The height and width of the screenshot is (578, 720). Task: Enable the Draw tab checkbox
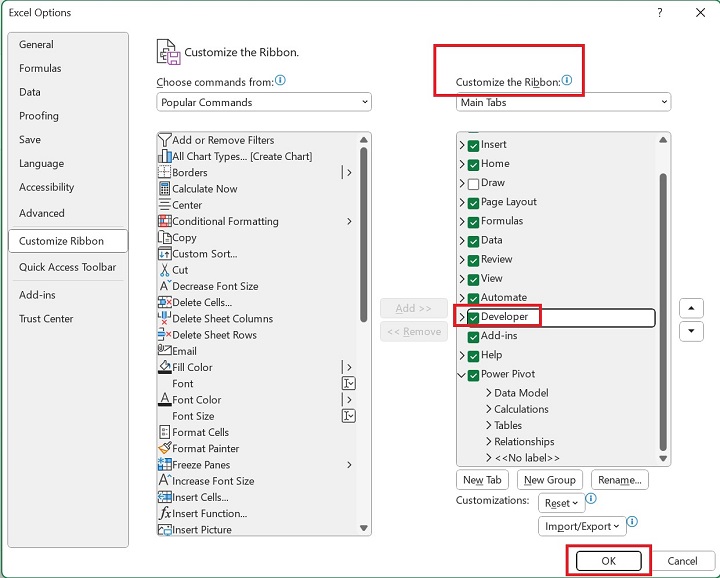[474, 184]
